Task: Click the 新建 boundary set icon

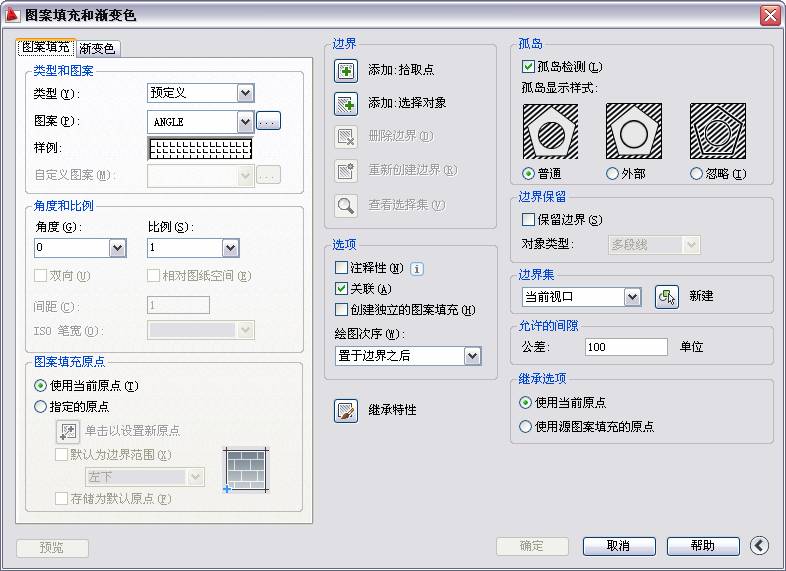Action: click(x=667, y=297)
